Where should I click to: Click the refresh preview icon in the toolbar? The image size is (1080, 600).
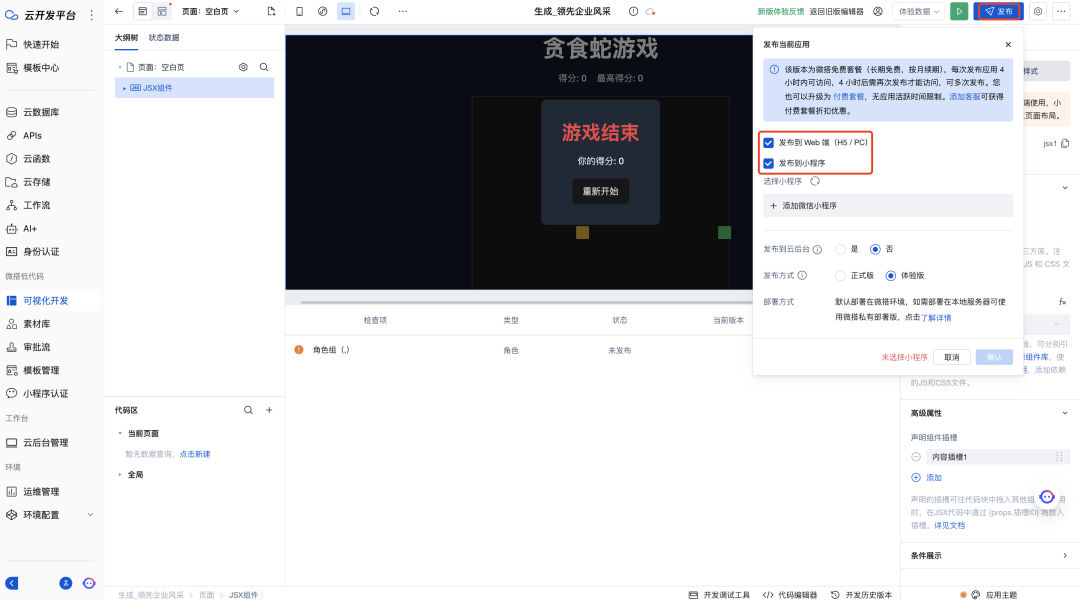[375, 11]
